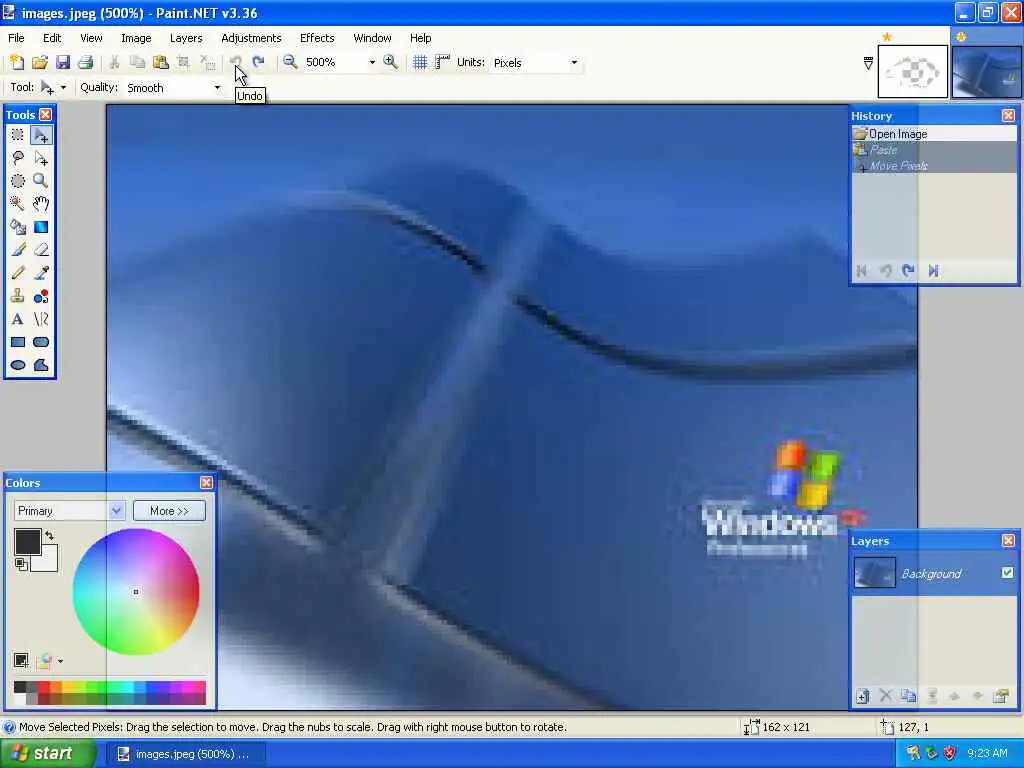
Task: Reset colors to black and white
Action: (21, 564)
